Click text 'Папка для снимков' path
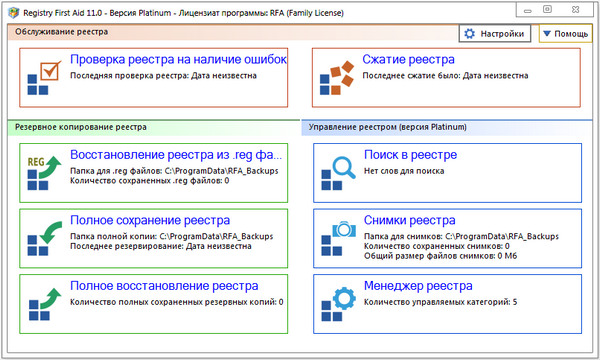 (461, 236)
